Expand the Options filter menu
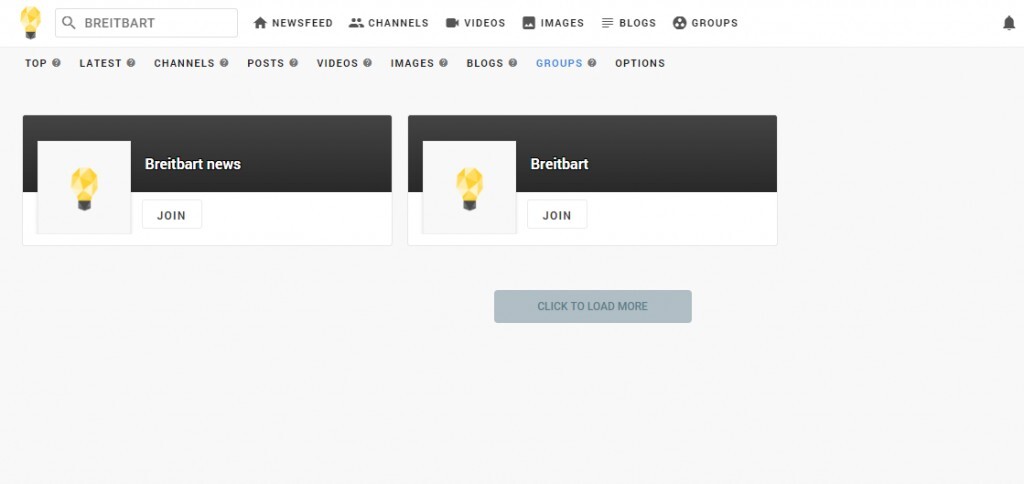1024x484 pixels. [640, 63]
